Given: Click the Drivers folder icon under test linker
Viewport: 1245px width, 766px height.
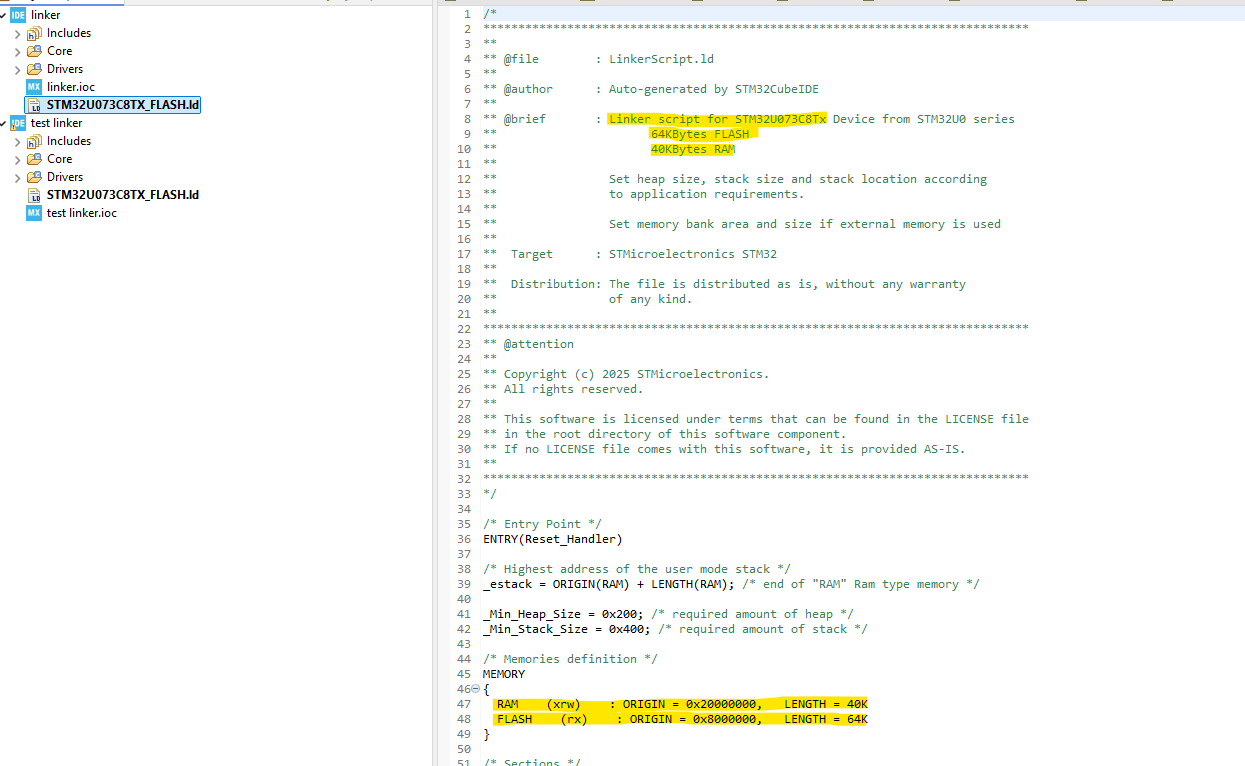Looking at the screenshot, I should [36, 176].
